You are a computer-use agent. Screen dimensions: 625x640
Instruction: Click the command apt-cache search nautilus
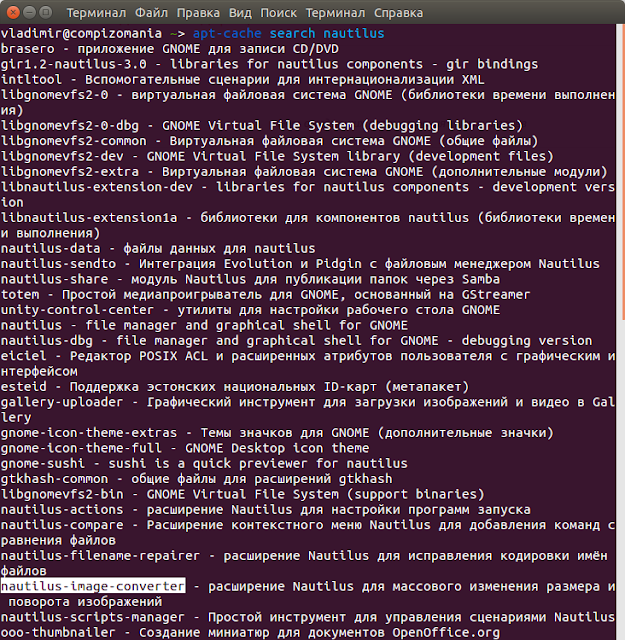289,33
